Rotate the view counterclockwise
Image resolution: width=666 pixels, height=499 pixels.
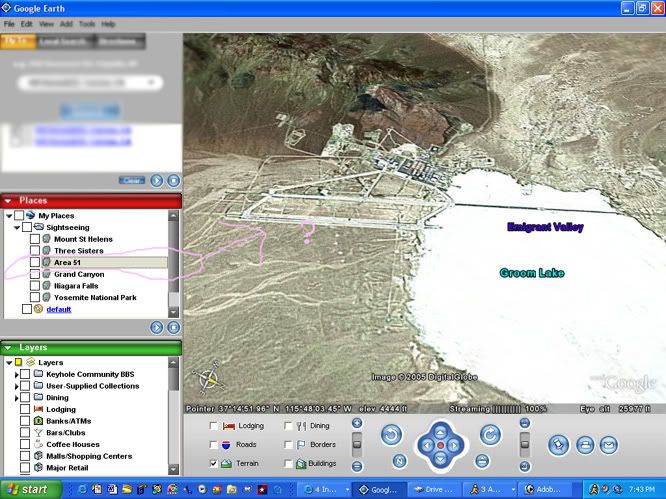point(392,435)
